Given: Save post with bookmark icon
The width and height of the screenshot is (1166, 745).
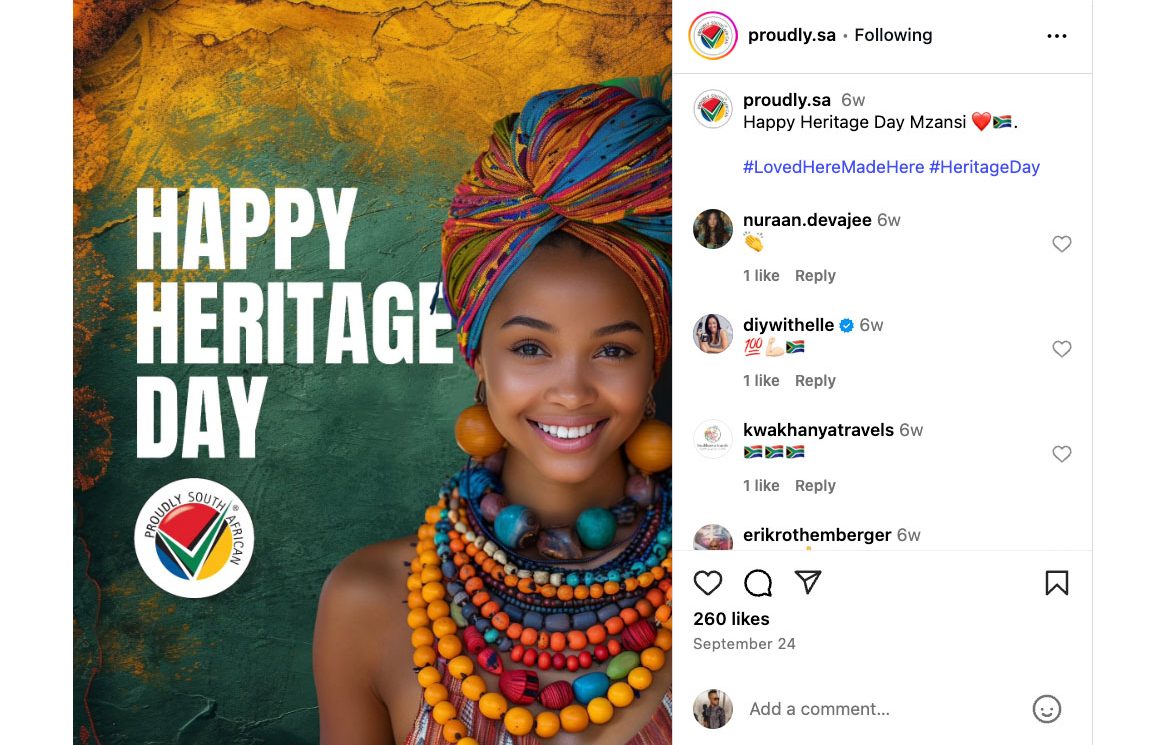Looking at the screenshot, I should click(x=1057, y=583).
